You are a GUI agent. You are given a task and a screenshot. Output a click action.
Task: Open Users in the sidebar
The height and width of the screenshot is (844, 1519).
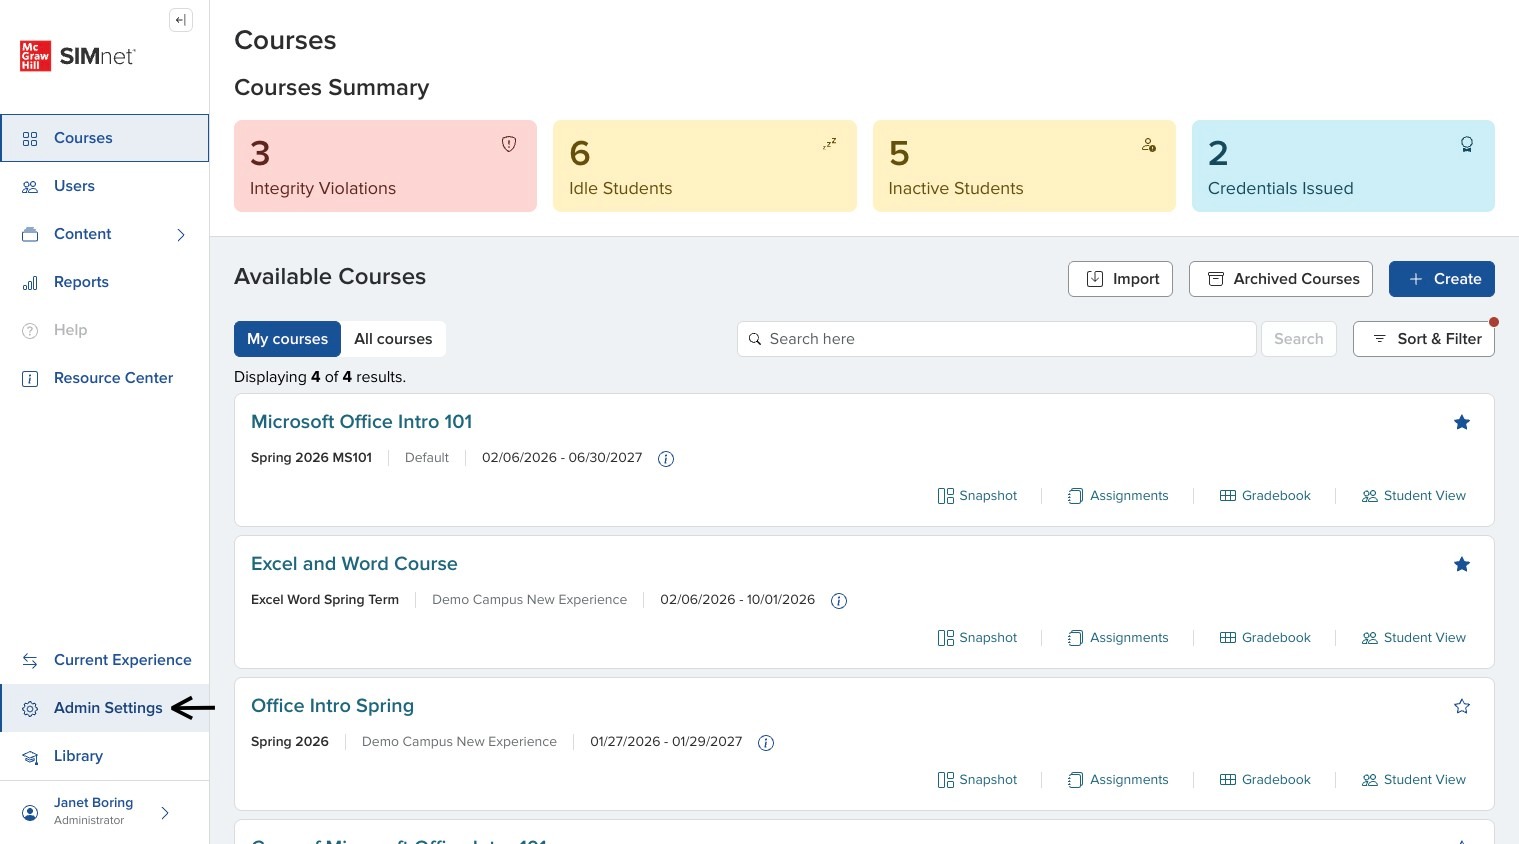[x=105, y=186]
